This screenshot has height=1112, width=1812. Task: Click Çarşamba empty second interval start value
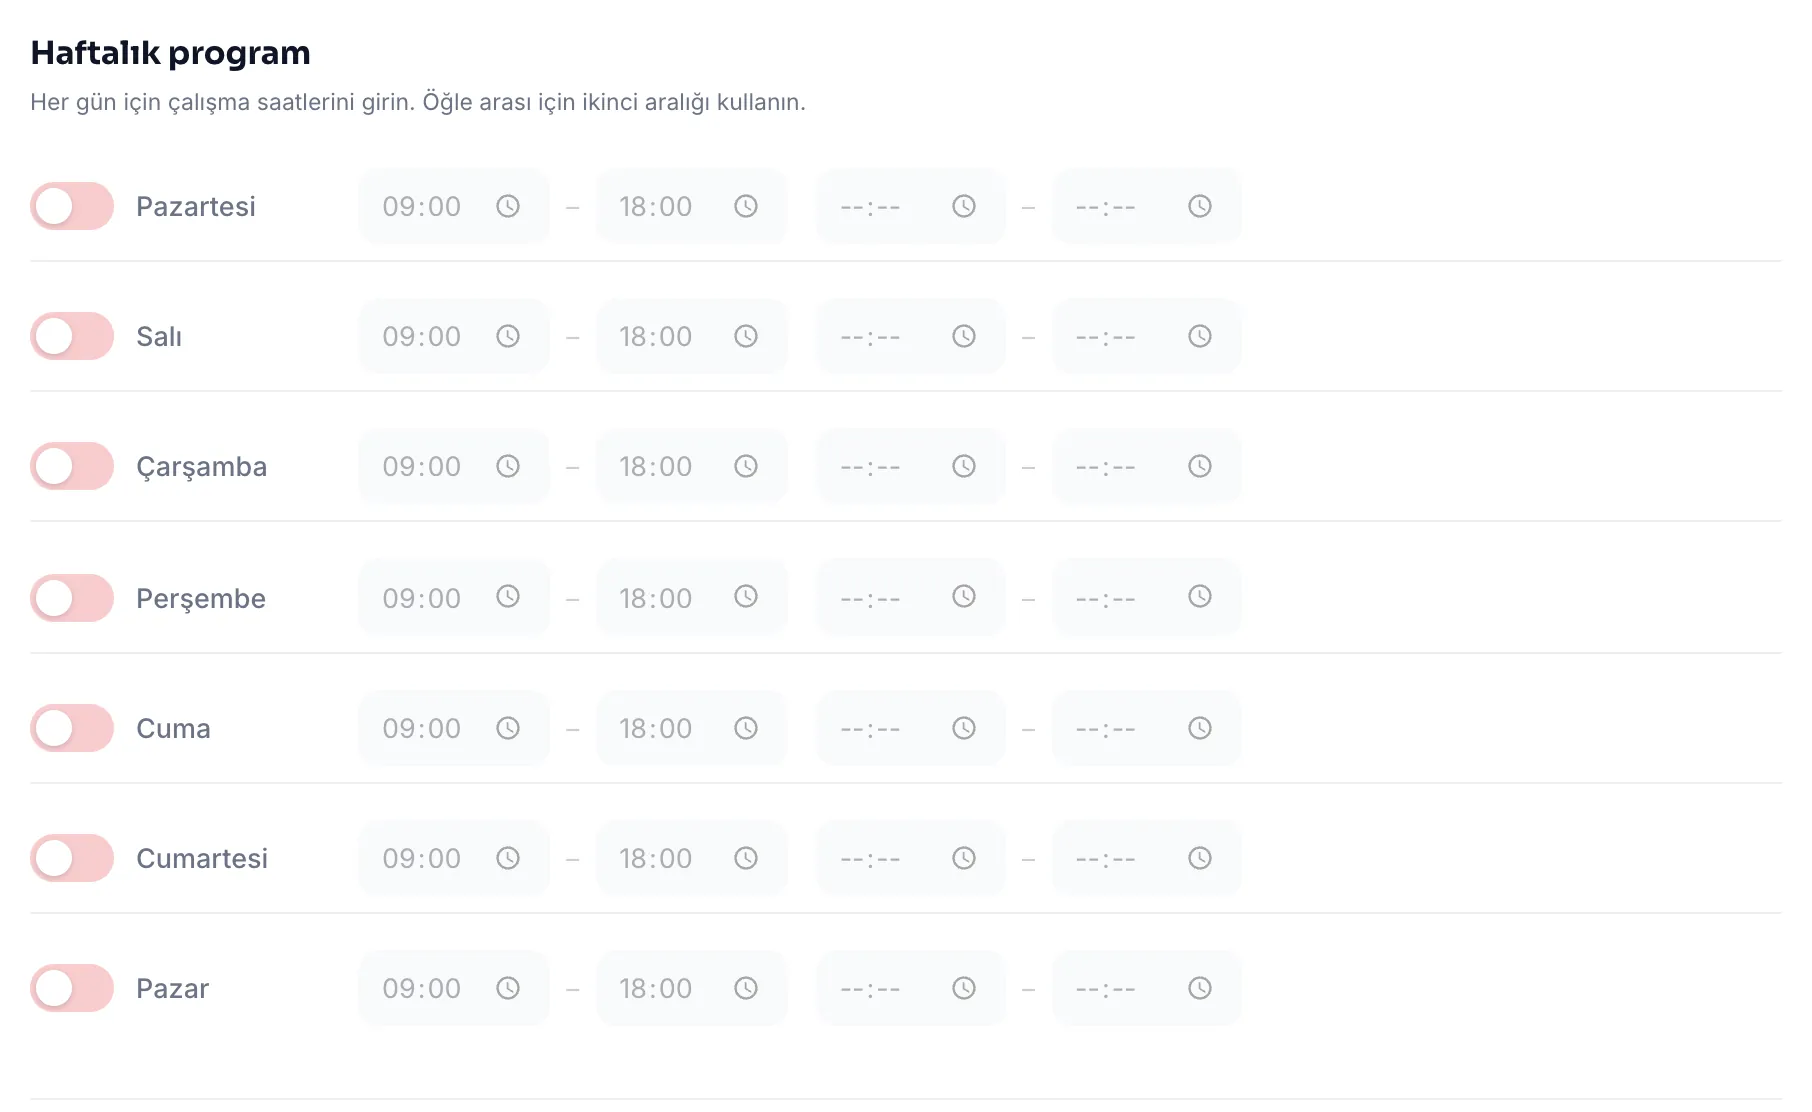[870, 467]
